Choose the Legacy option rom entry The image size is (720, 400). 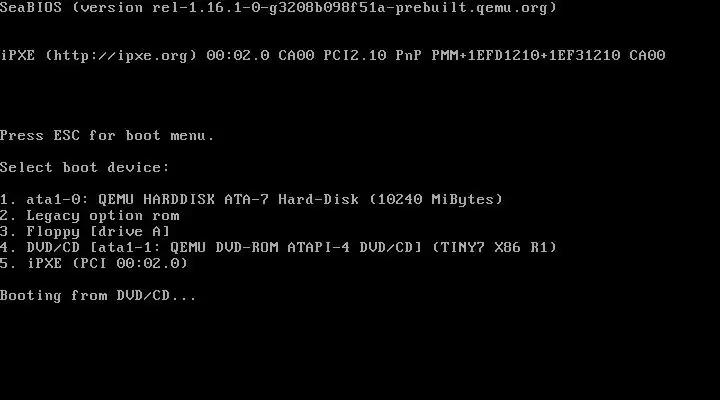click(90, 215)
